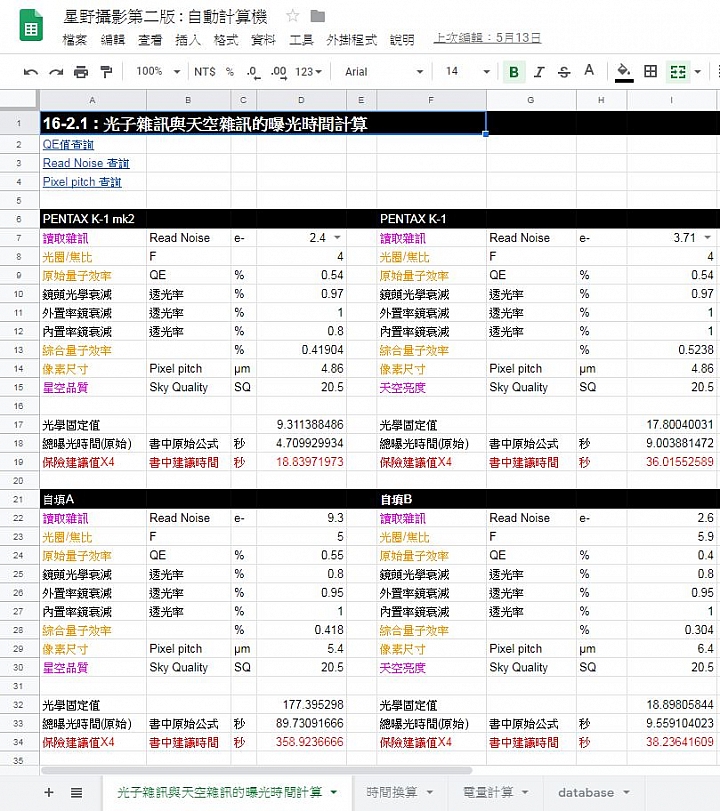Open the font size 14 dropdown
720x811 pixels.
pos(468,71)
